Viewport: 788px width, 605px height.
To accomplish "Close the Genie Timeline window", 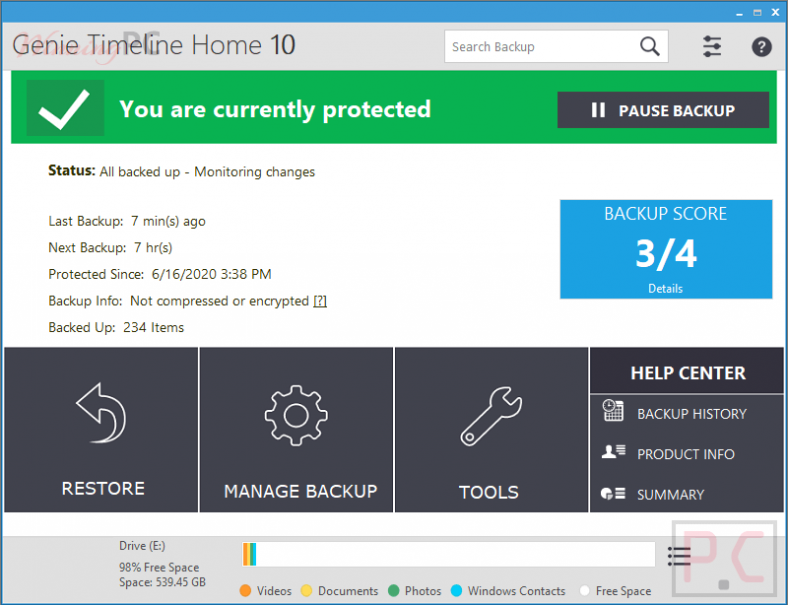I will pyautogui.click(x=775, y=13).
